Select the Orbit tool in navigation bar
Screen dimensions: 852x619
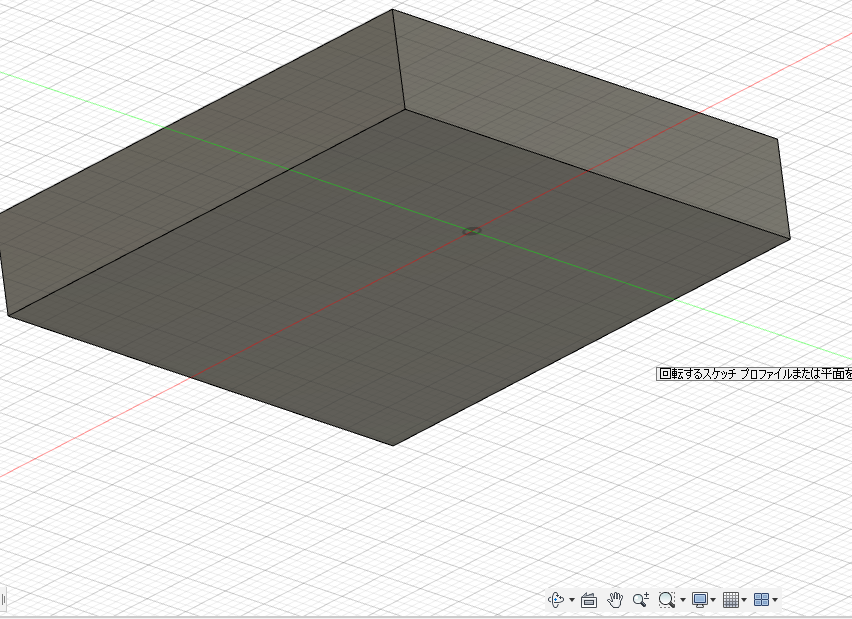click(556, 600)
